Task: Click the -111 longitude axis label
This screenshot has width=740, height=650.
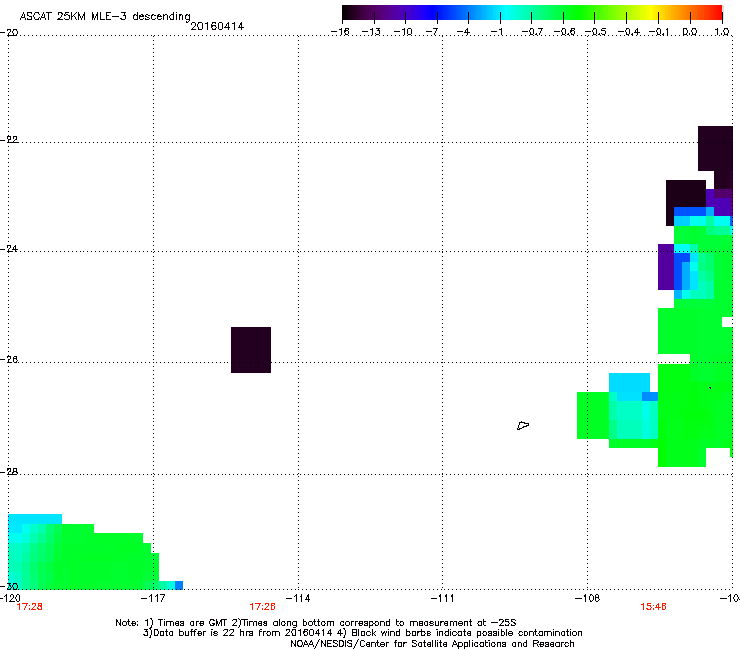Action: coord(443,598)
